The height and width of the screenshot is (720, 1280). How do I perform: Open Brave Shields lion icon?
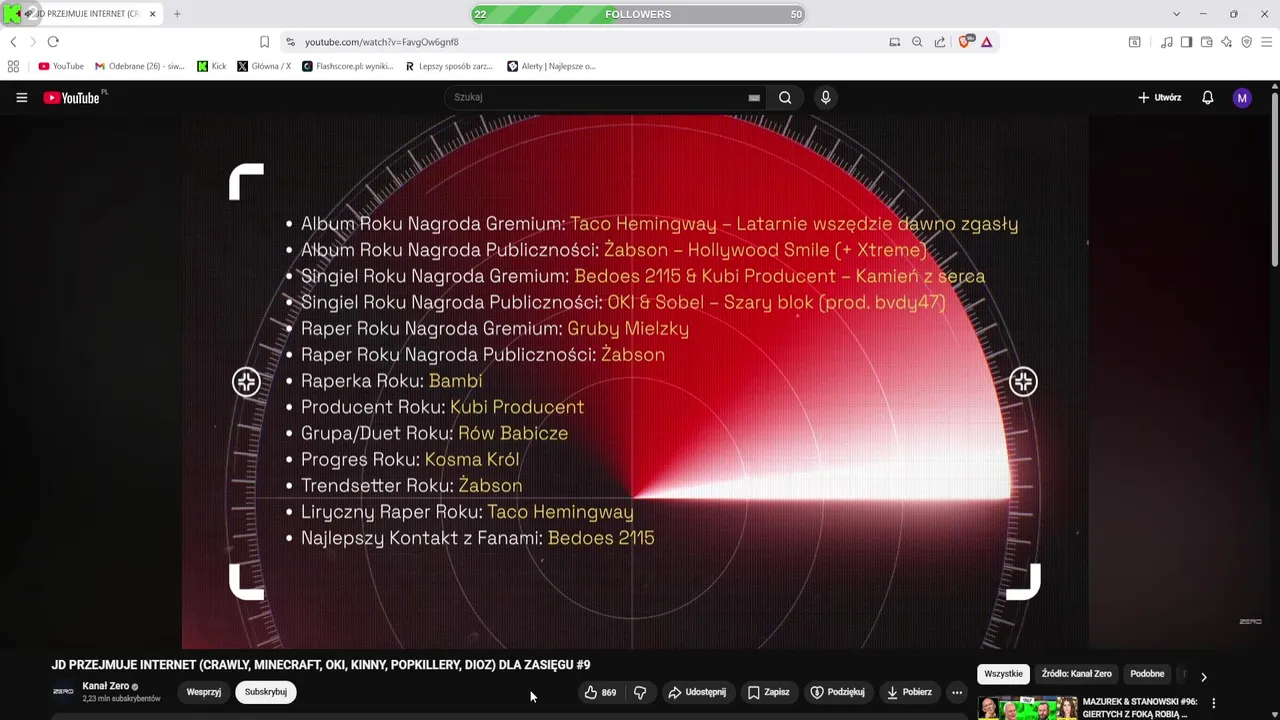965,42
